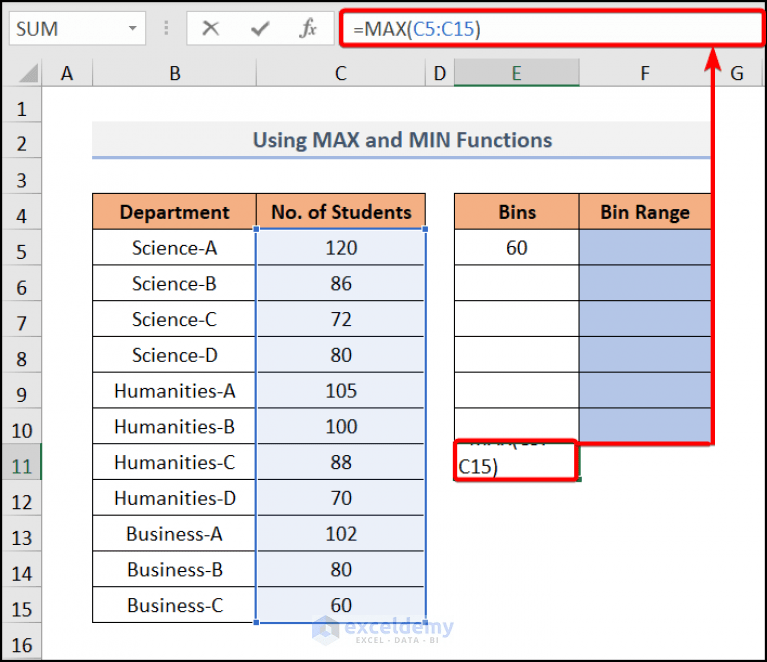Viewport: 767px width, 662px height.
Task: Select column F header
Action: click(x=645, y=73)
